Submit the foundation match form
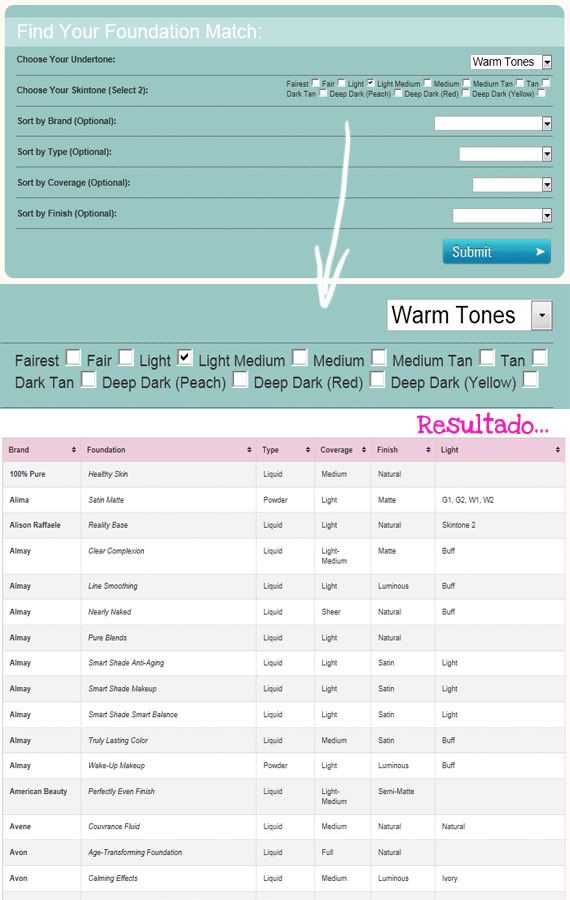The width and height of the screenshot is (570, 900). click(497, 252)
